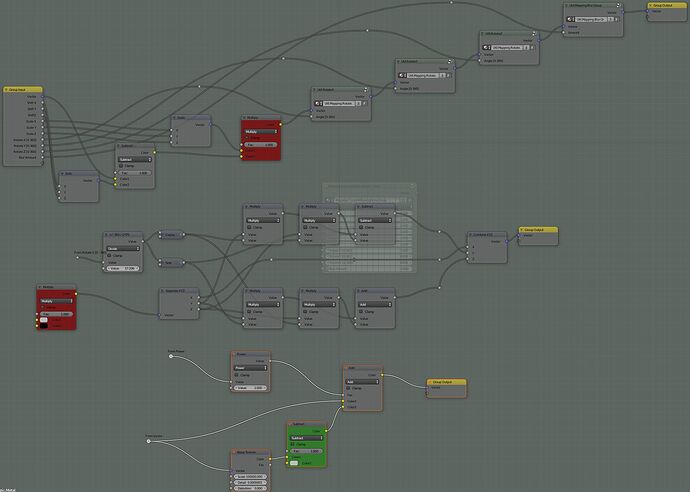Click the From Power reroute point
This screenshot has width=690, height=492.
171,356
